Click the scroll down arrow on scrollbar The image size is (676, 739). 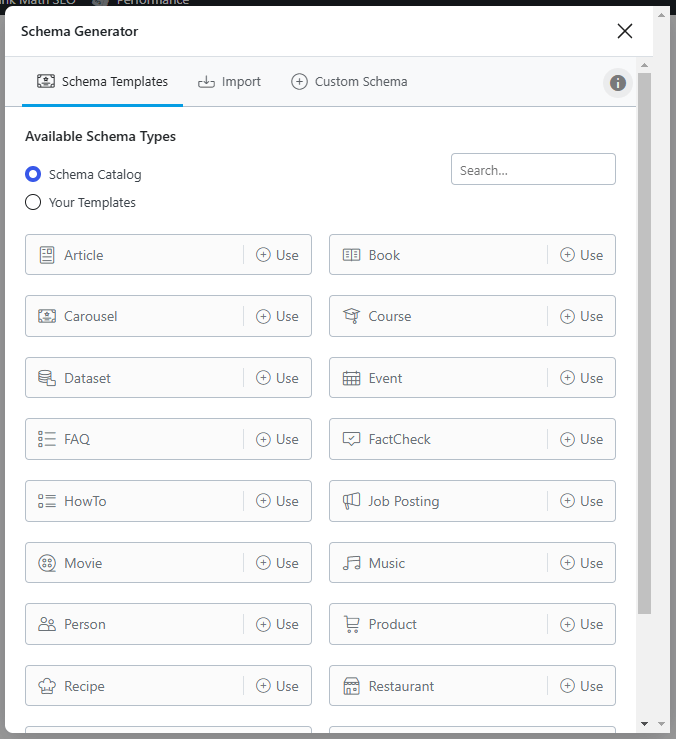pyautogui.click(x=645, y=723)
